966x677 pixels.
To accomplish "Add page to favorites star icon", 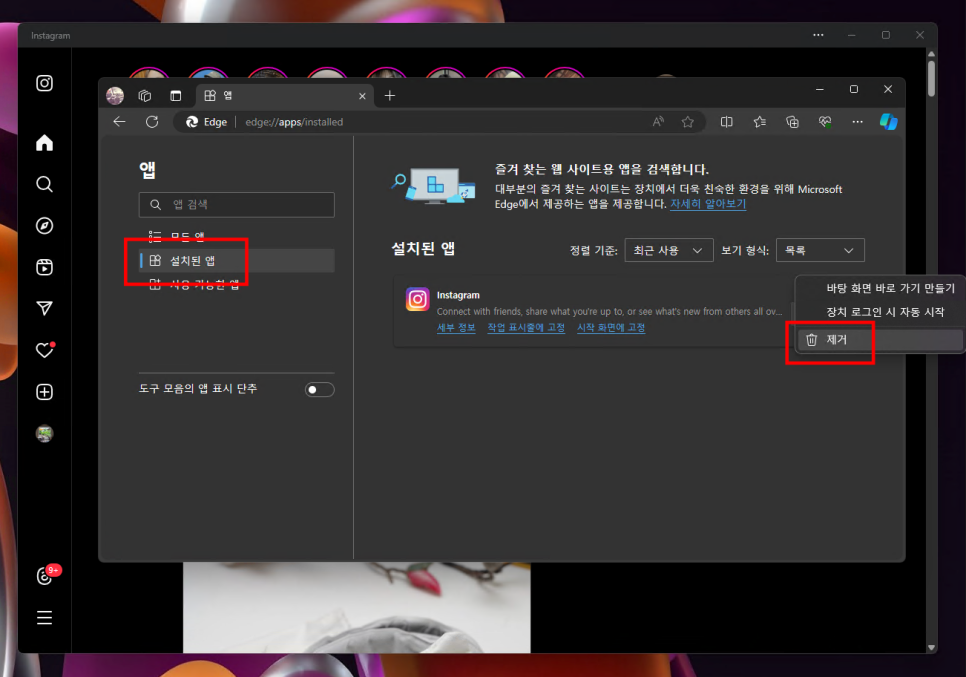I will point(688,122).
